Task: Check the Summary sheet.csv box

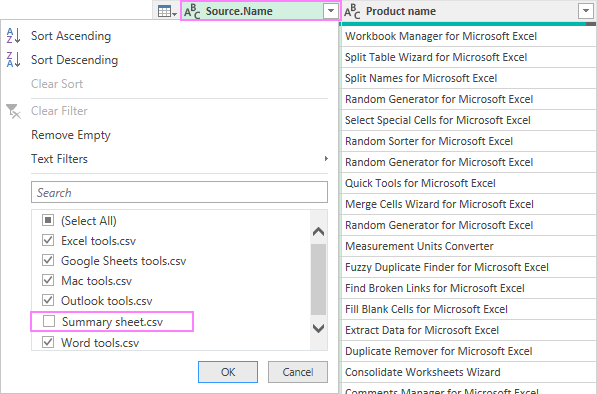Action: (x=49, y=321)
